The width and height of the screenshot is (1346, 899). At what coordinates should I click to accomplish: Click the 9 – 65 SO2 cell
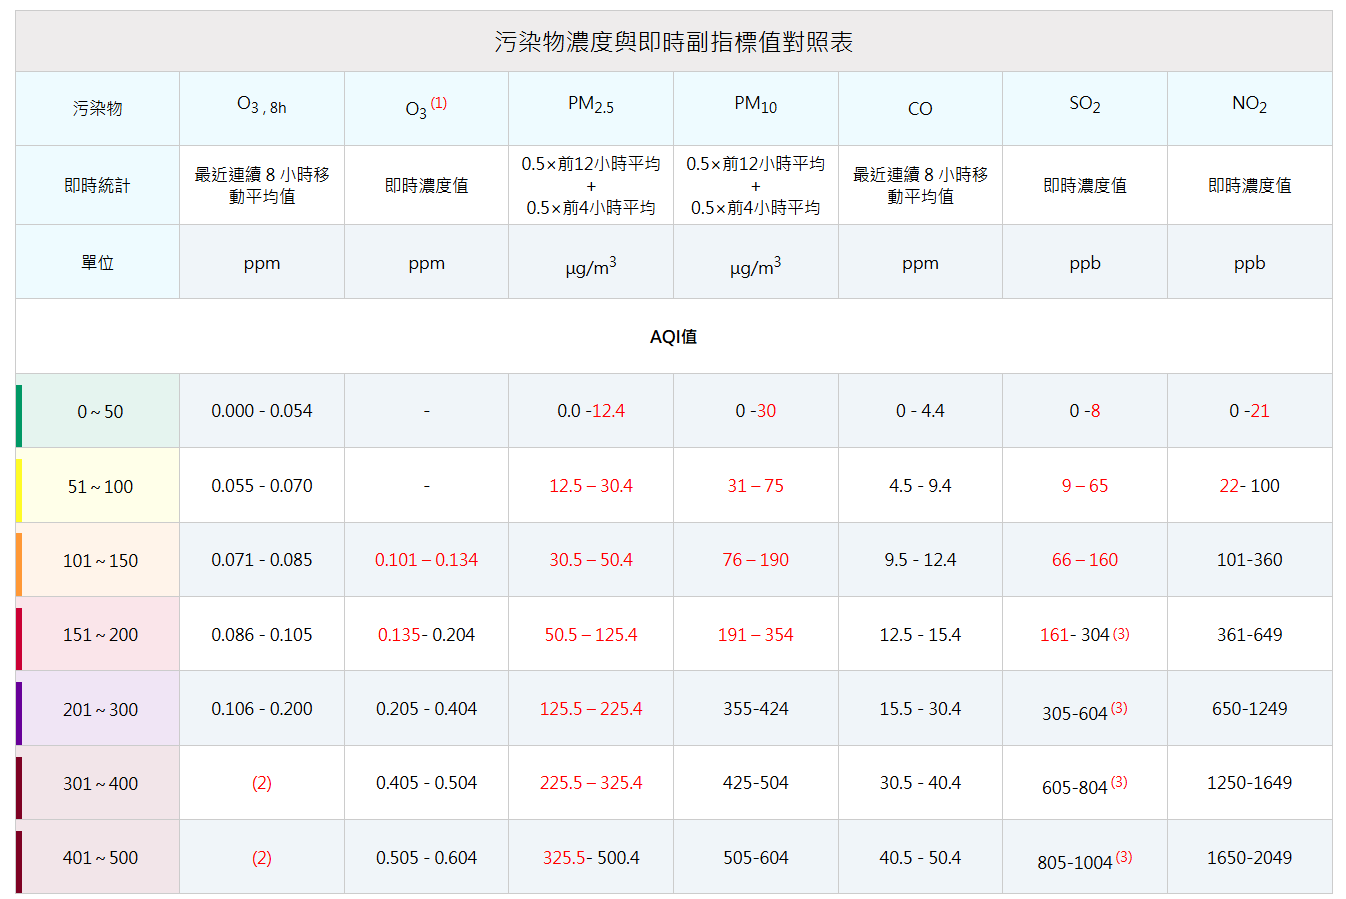(x=1085, y=485)
